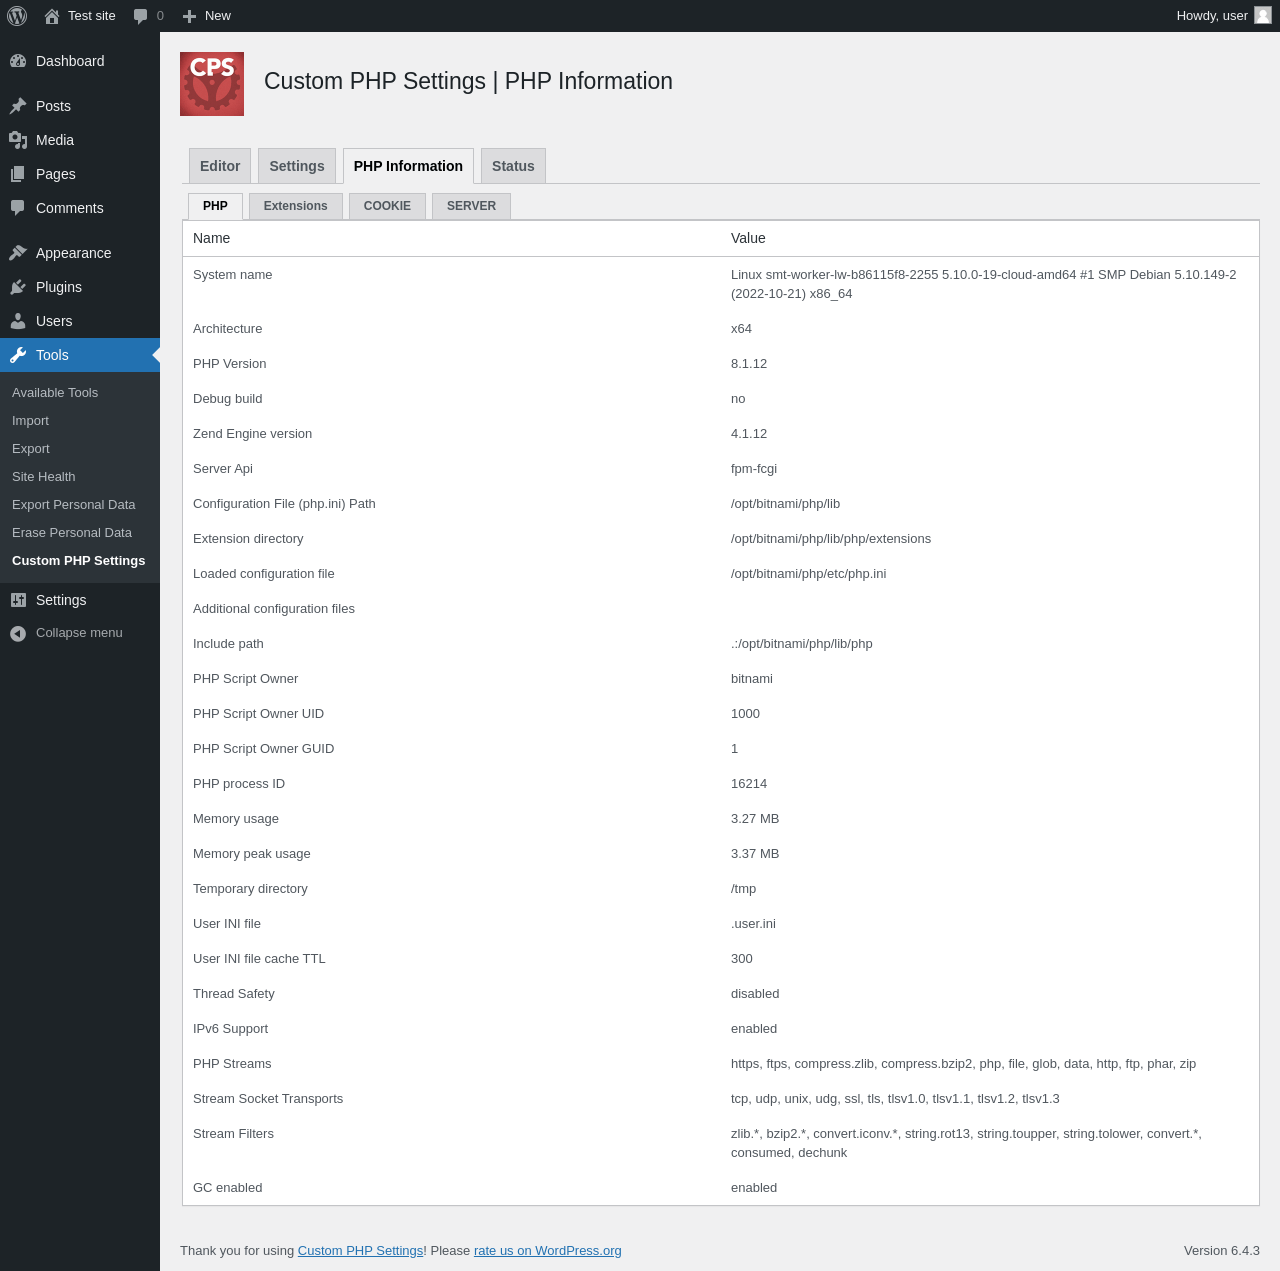Click the Tools wrench icon
1280x1271 pixels.
click(x=18, y=355)
